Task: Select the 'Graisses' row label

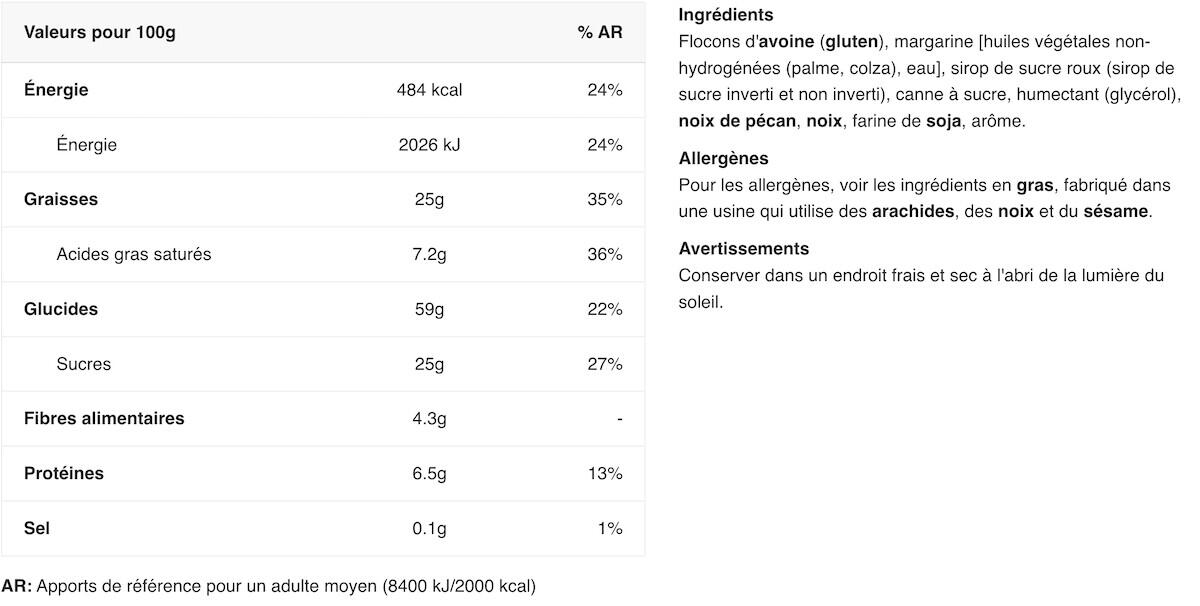Action: 61,199
